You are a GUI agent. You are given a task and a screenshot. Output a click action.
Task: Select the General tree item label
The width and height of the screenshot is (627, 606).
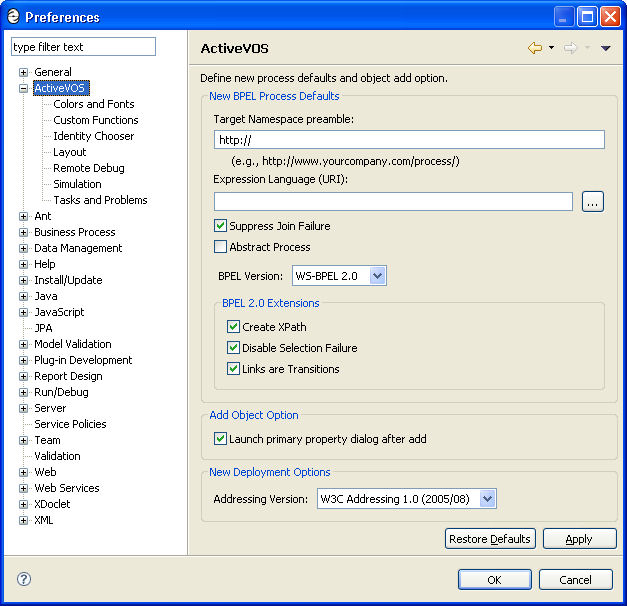pyautogui.click(x=53, y=72)
